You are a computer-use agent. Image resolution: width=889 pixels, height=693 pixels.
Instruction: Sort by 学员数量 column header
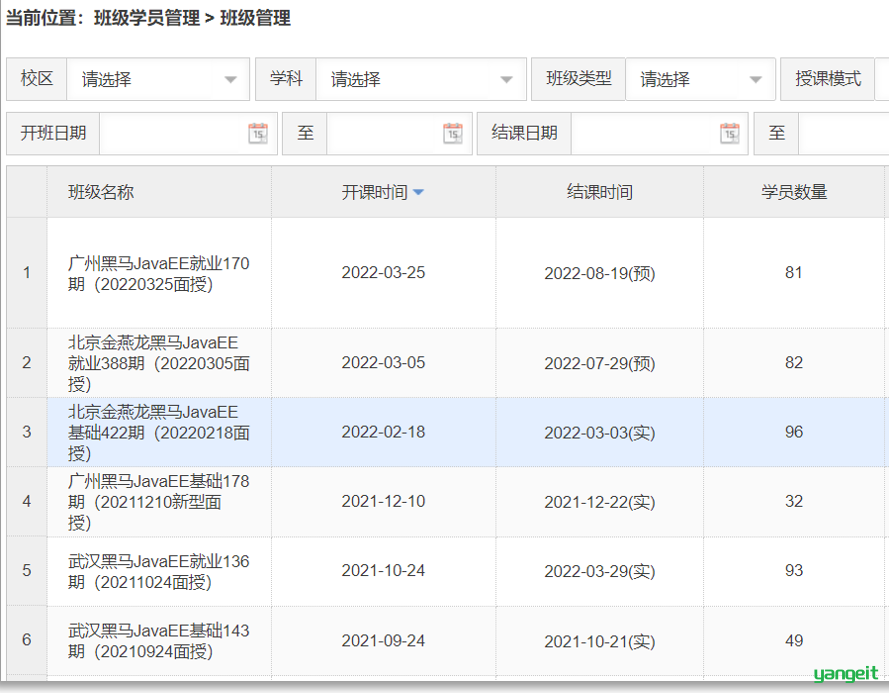pos(794,192)
